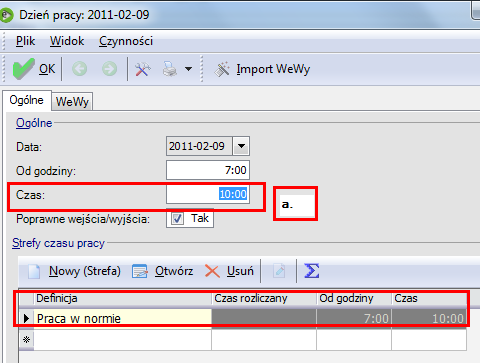This screenshot has height=363, width=480.
Task: Click the window title bar application icon
Action: [x=6, y=15]
